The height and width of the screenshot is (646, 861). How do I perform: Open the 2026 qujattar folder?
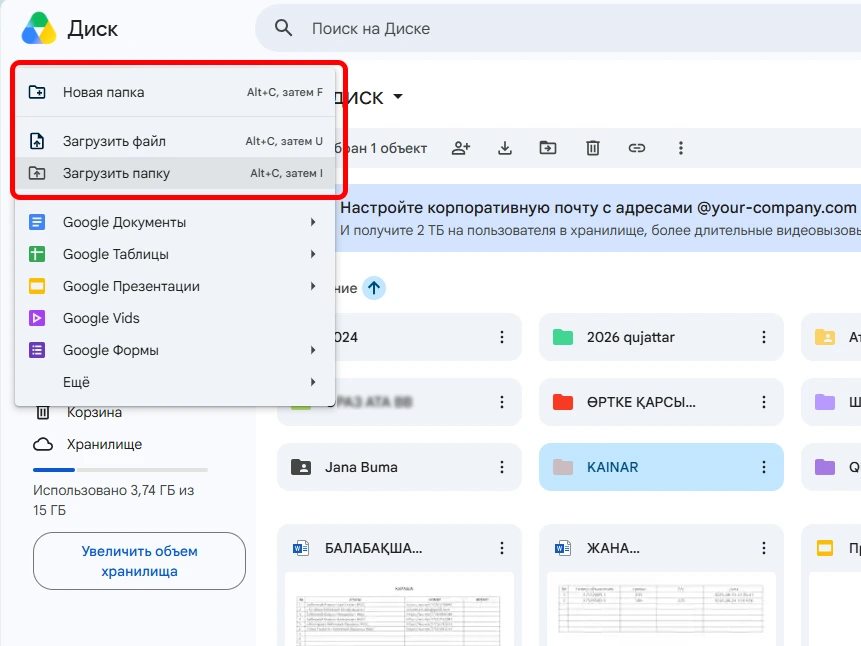(x=661, y=337)
